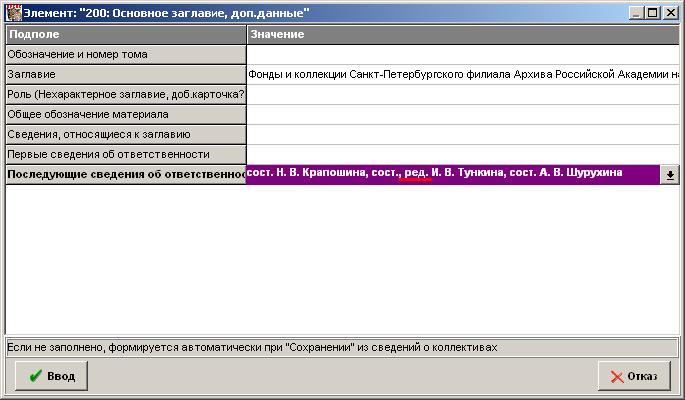
Task: Click the Заглавие value field
Action: tap(463, 75)
